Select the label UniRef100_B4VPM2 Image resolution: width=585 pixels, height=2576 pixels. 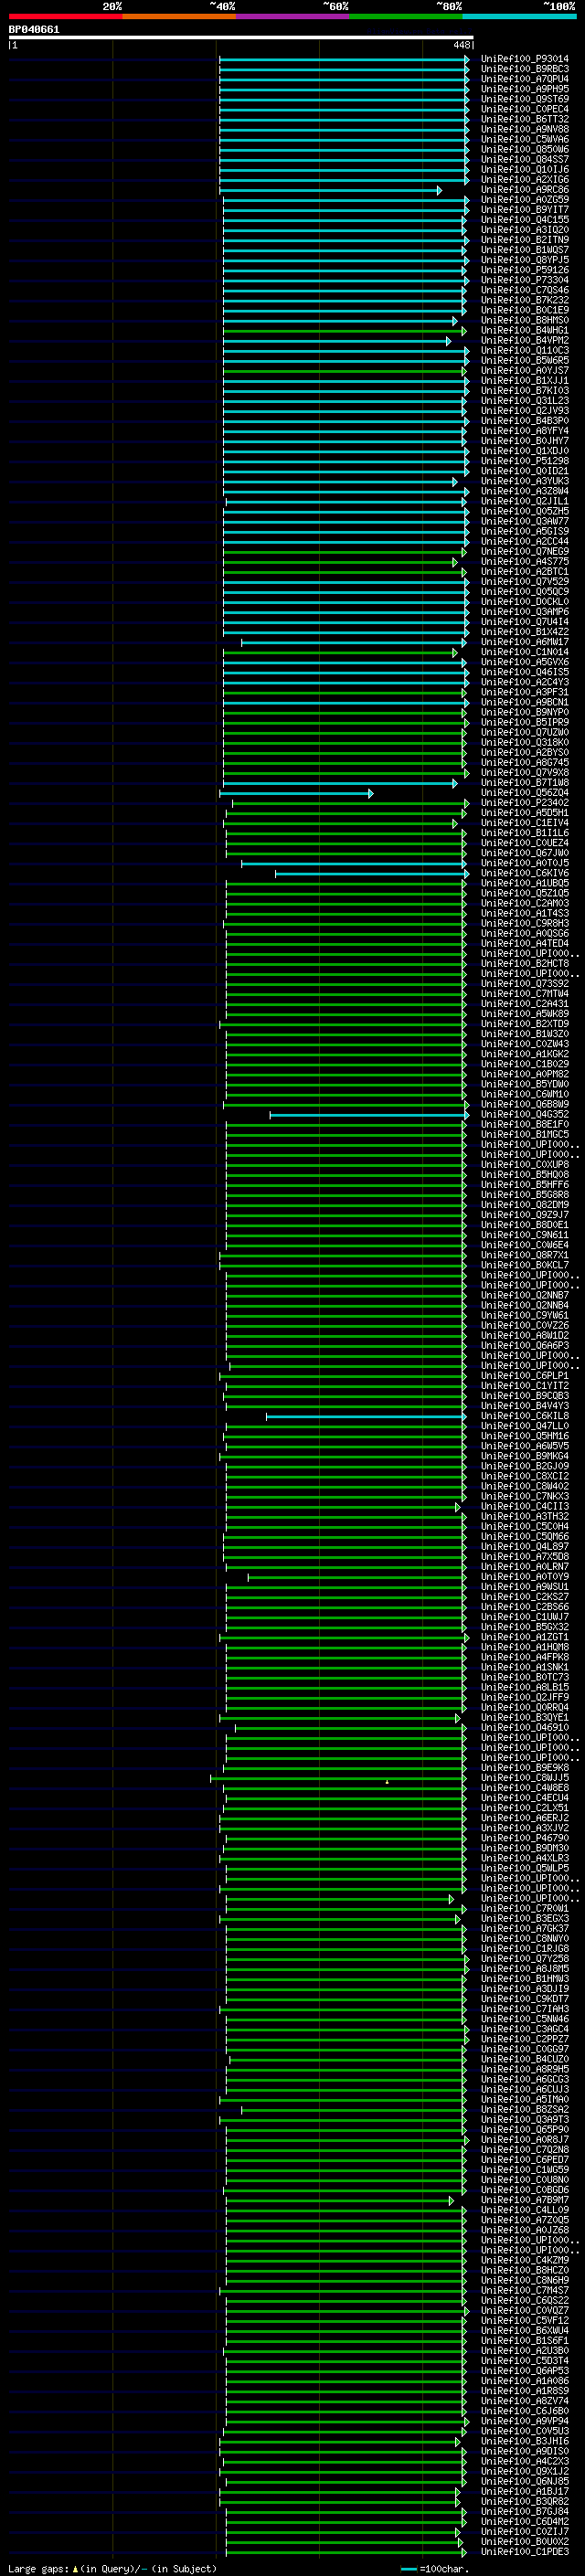click(x=525, y=340)
